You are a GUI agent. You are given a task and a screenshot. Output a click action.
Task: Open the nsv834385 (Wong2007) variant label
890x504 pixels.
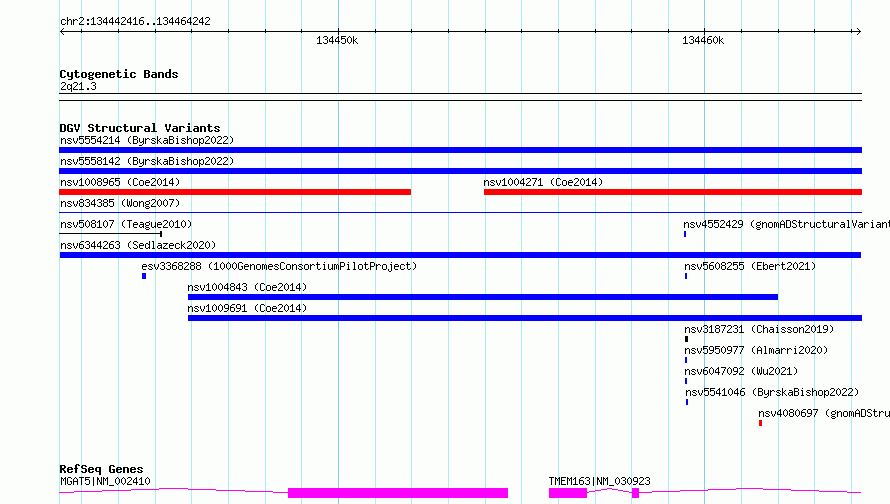click(120, 203)
